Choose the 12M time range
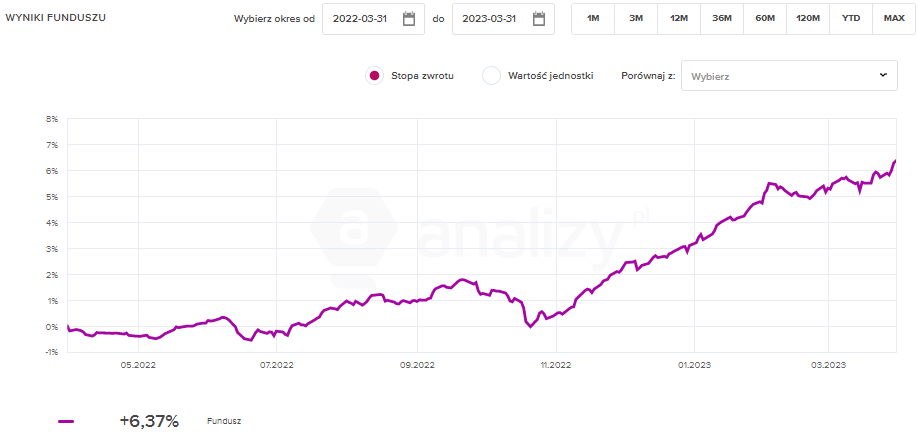Screen dimensions: 920x436 coord(679,19)
